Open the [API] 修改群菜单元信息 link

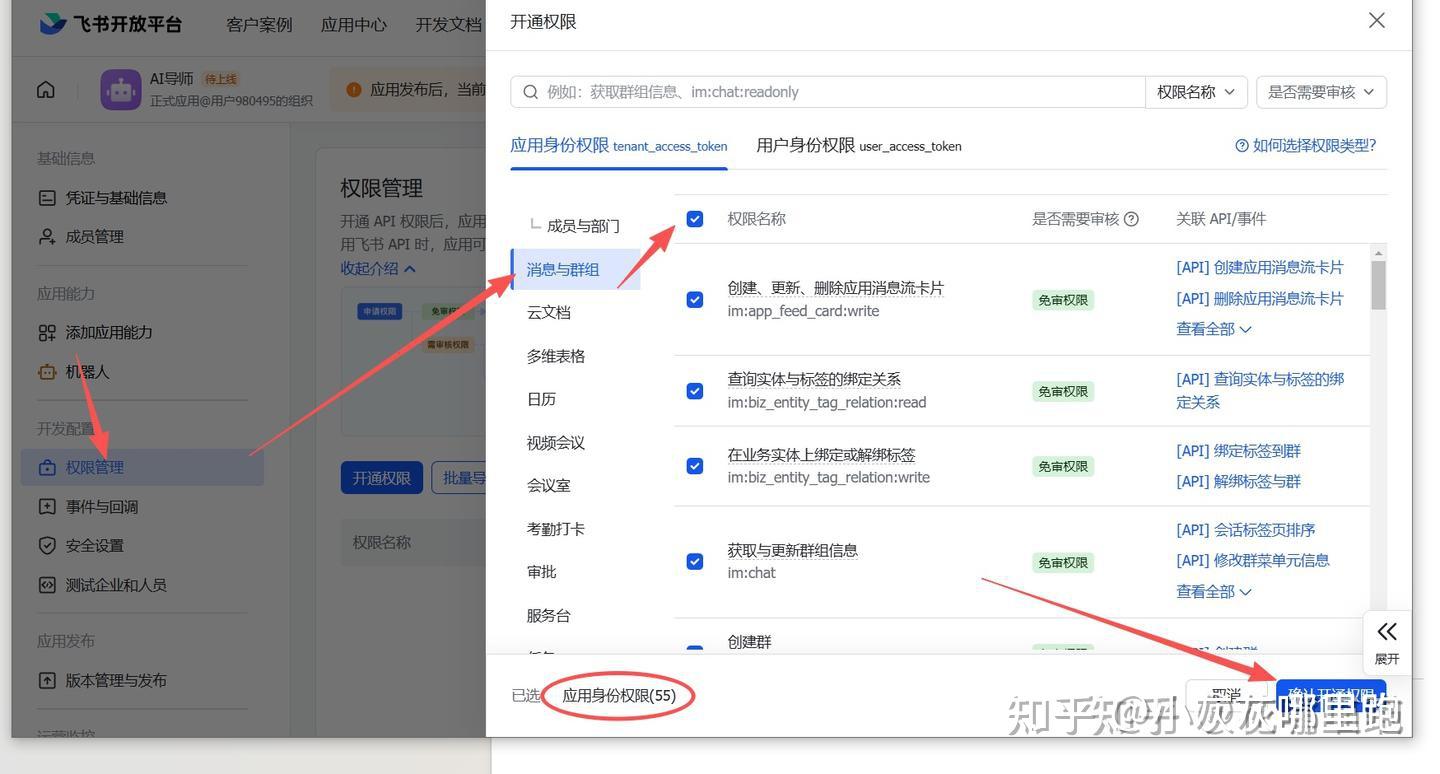(x=1253, y=560)
